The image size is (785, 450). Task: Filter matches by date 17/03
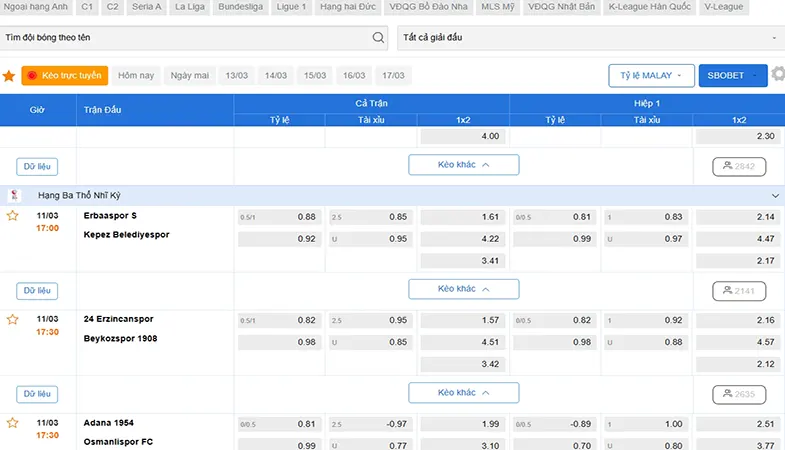pyautogui.click(x=393, y=76)
